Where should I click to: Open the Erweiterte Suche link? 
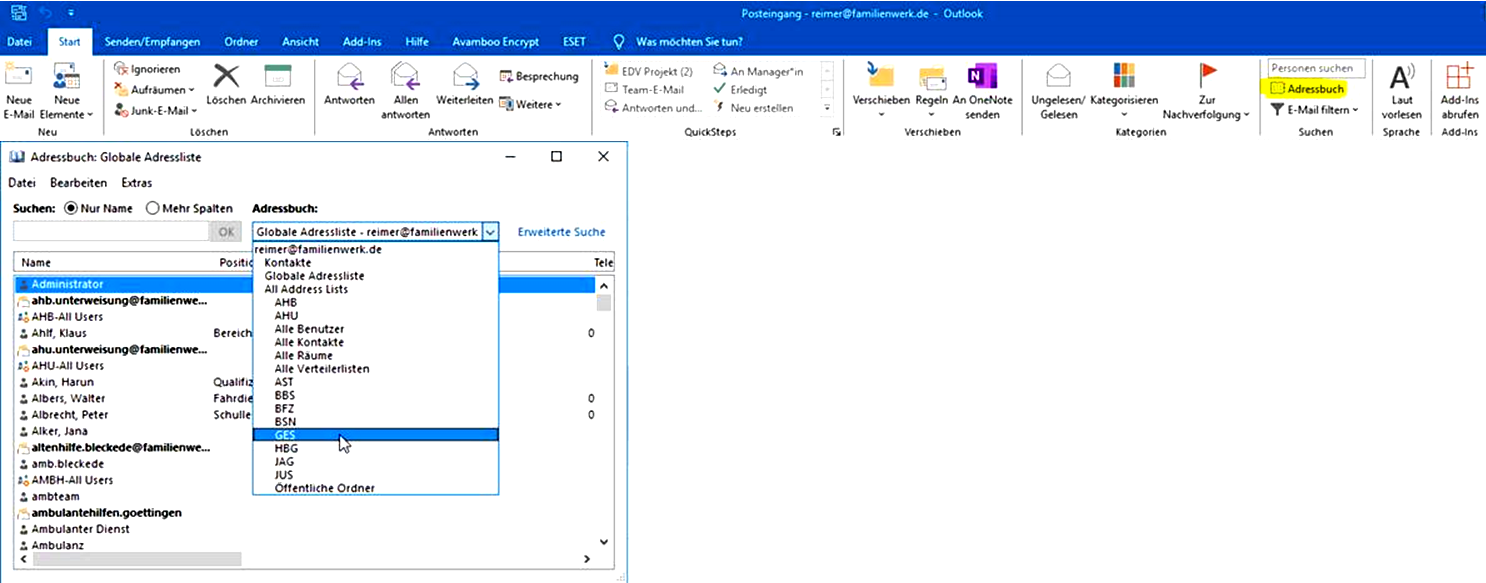click(x=561, y=232)
